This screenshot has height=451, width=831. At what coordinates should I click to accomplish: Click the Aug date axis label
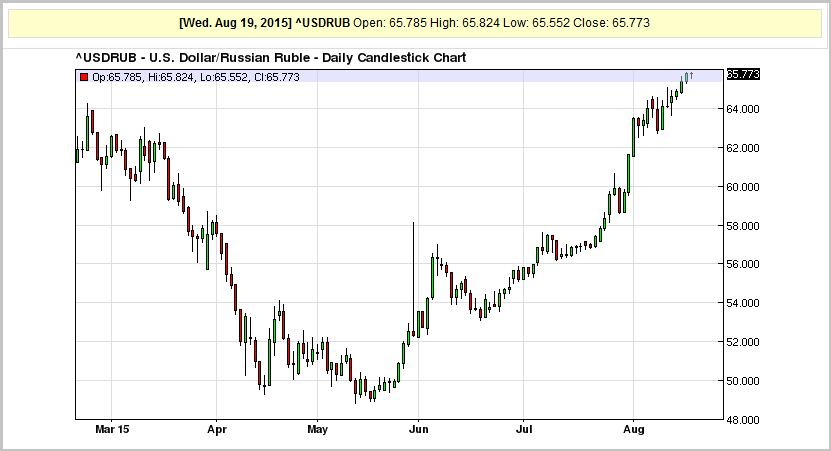tap(633, 430)
